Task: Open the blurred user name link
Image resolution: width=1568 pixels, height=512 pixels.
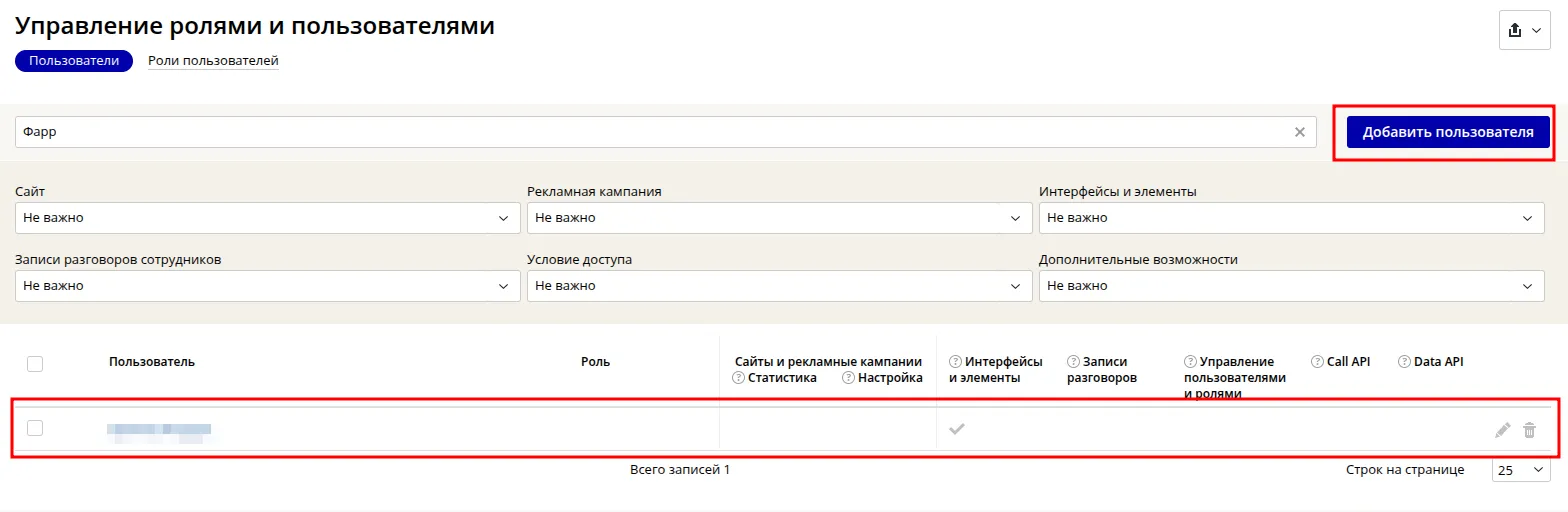Action: 160,432
